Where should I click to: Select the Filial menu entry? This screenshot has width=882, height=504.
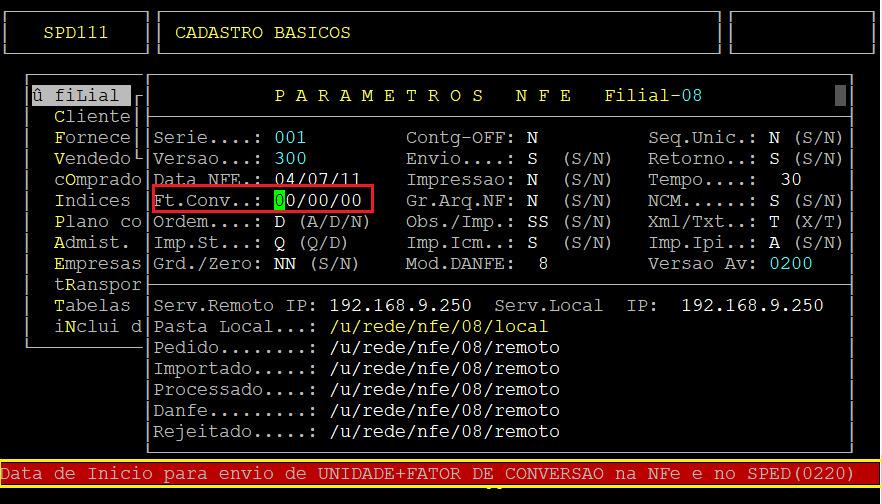(x=80, y=96)
